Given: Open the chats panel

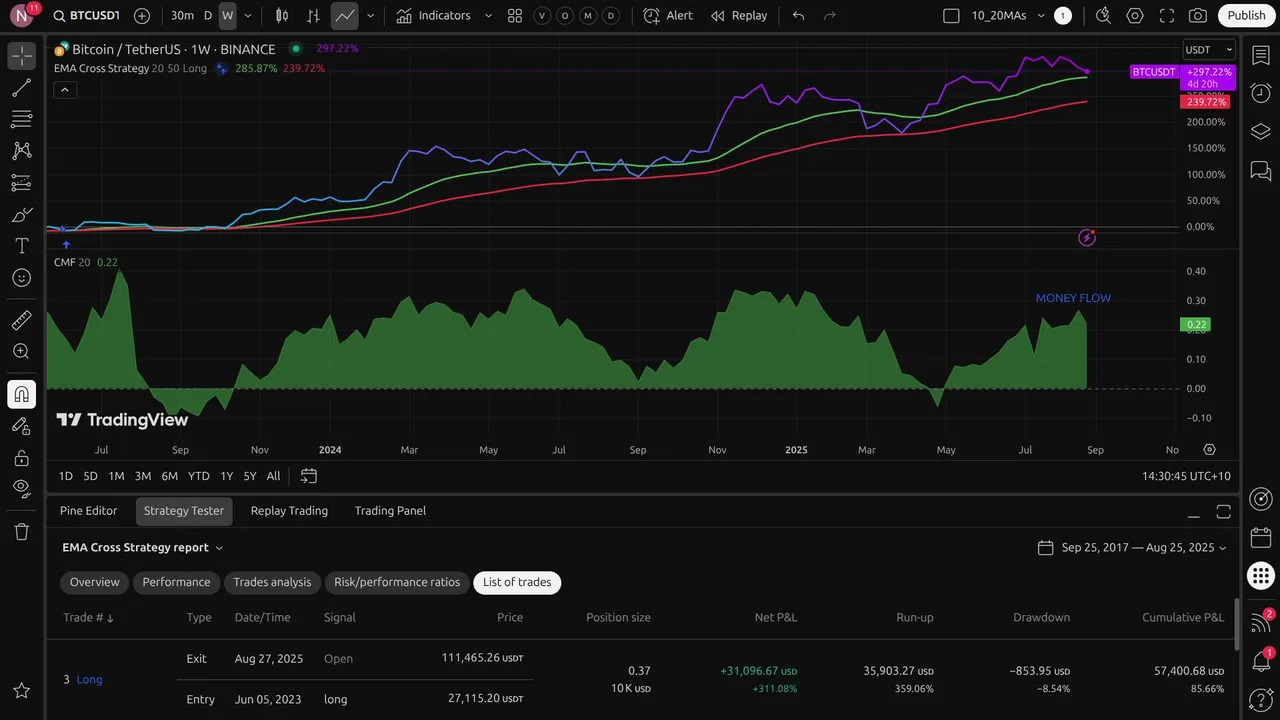Looking at the screenshot, I should [1260, 172].
